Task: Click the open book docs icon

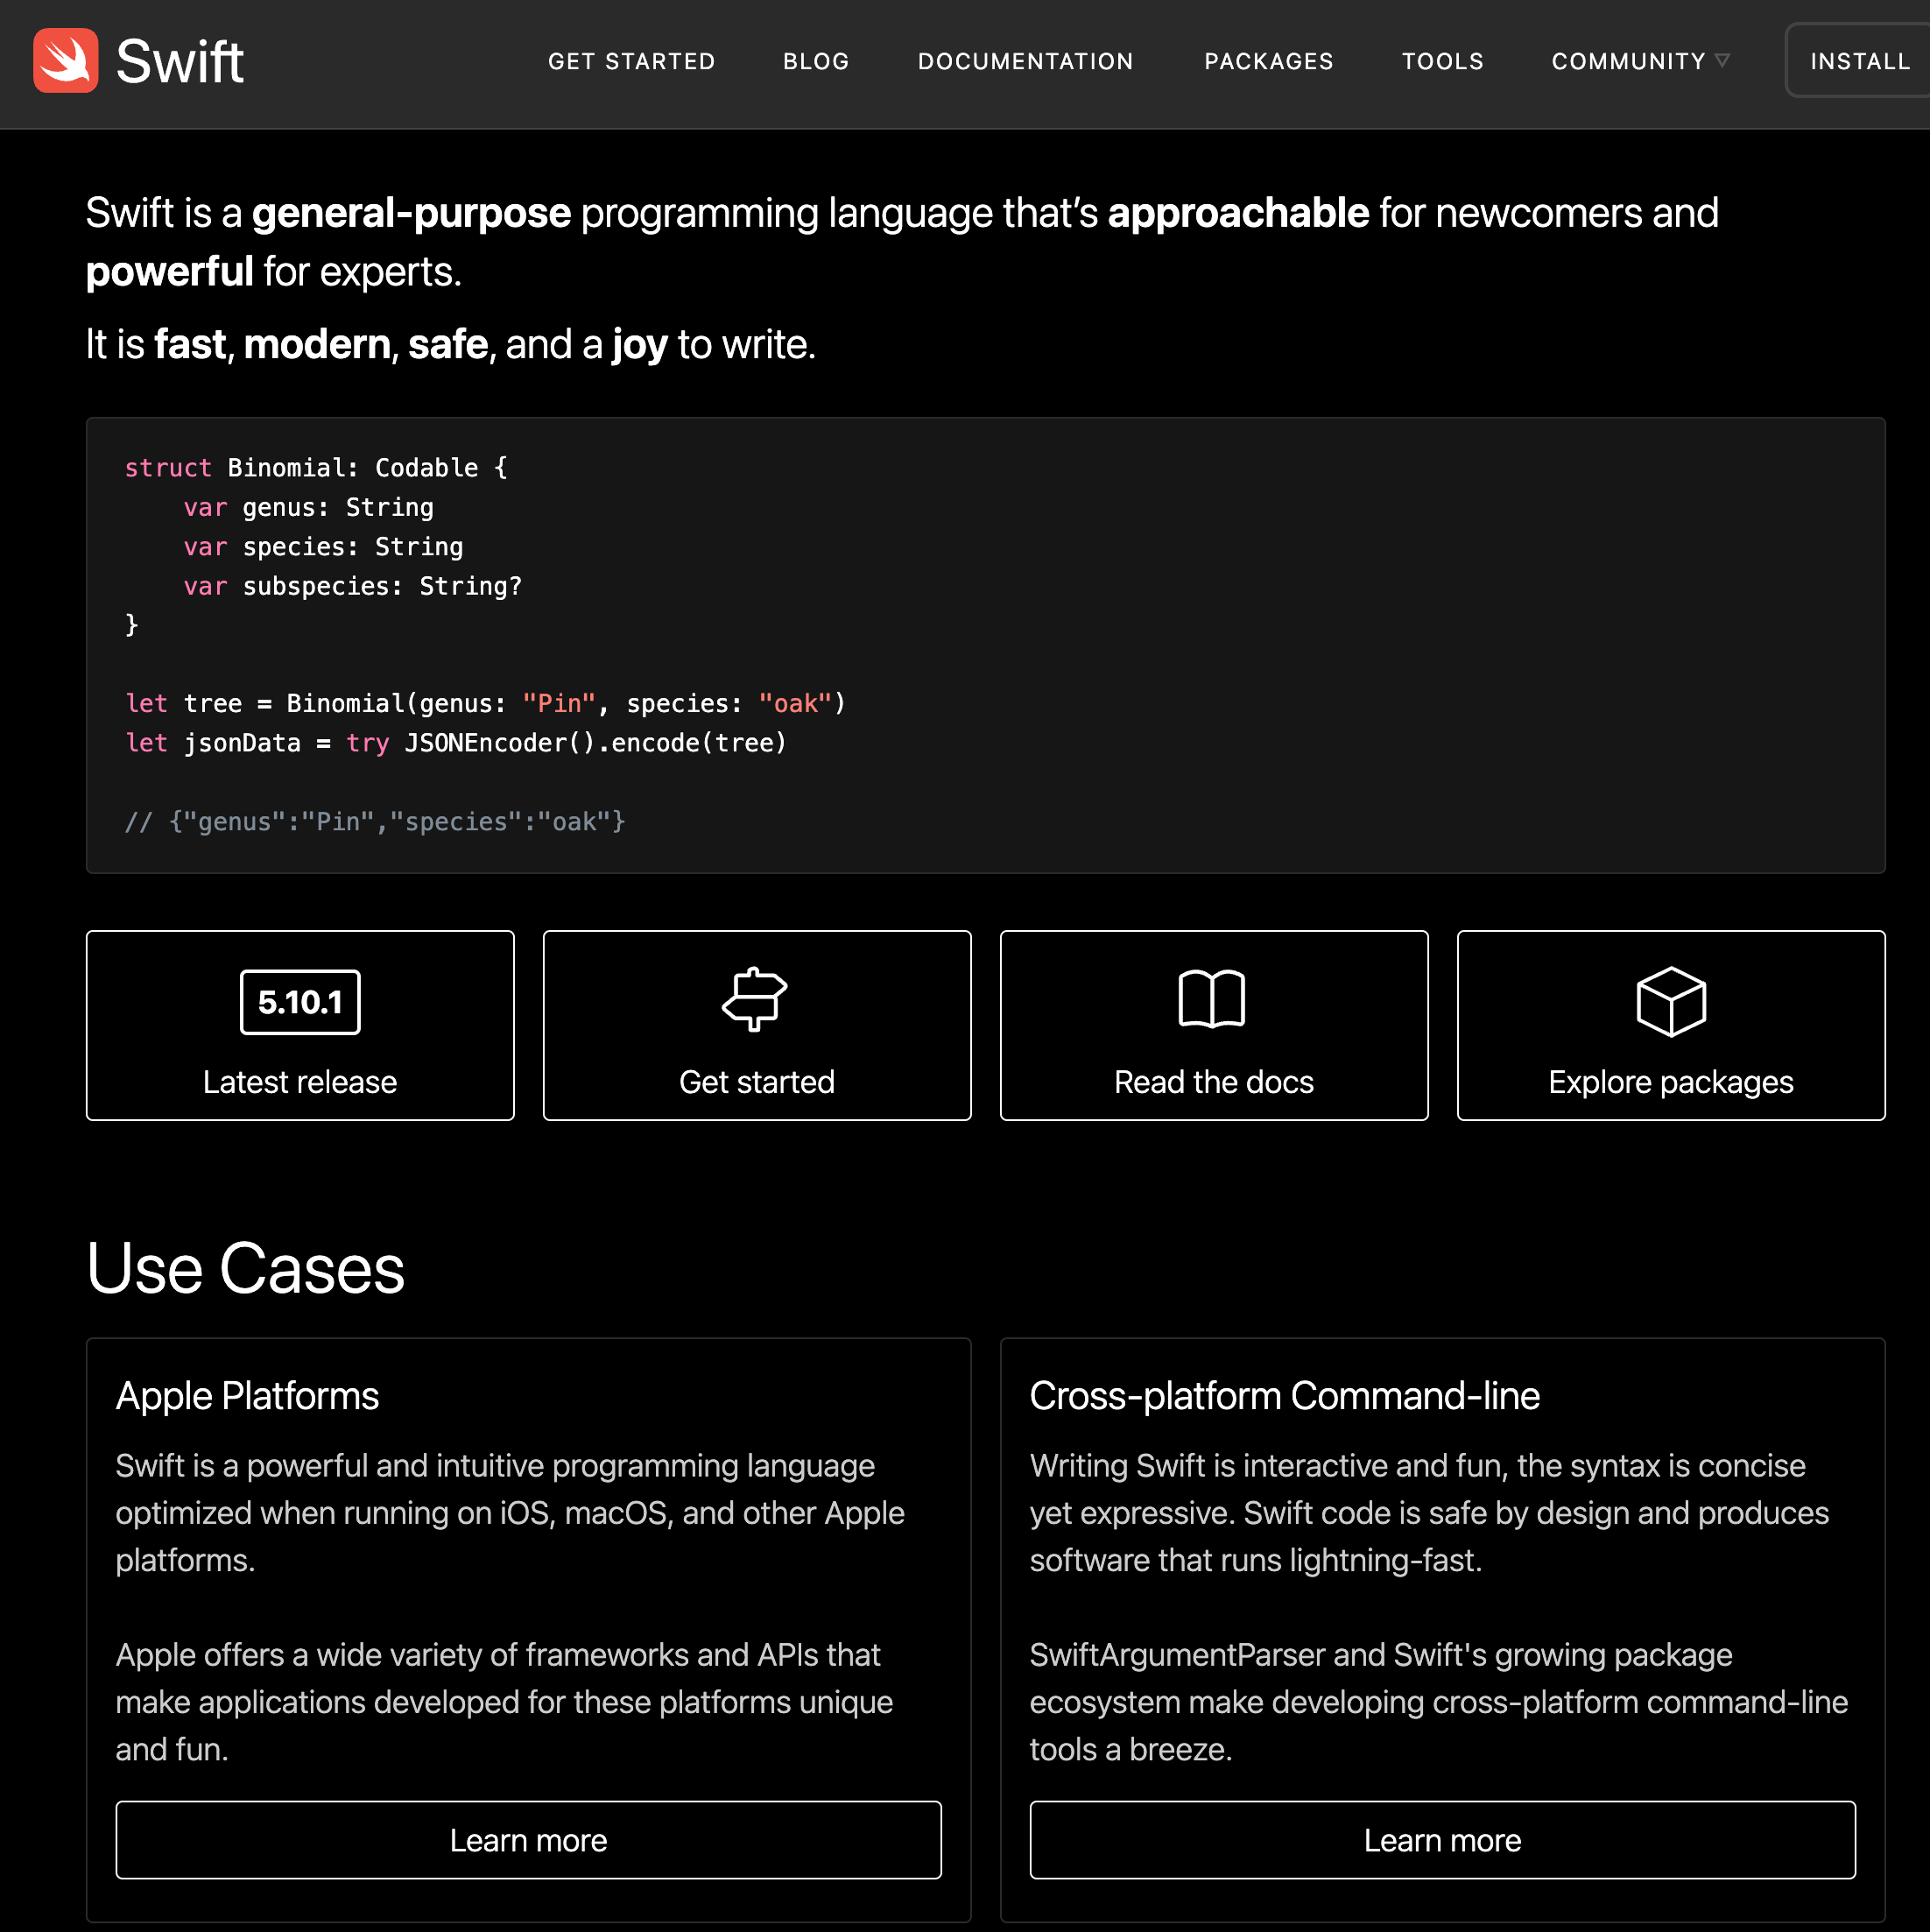Action: tap(1212, 998)
